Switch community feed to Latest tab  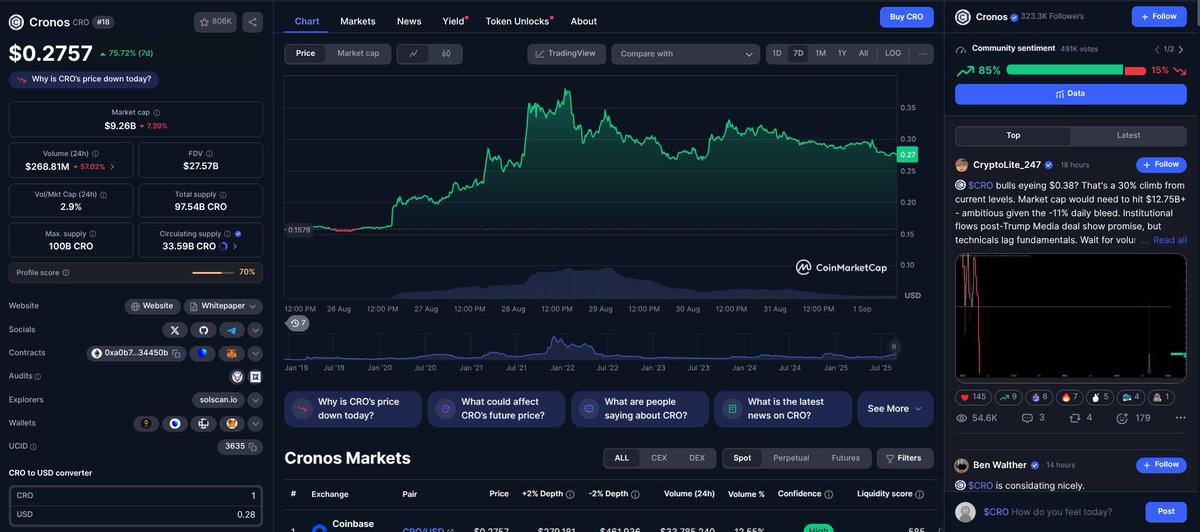[1128, 135]
